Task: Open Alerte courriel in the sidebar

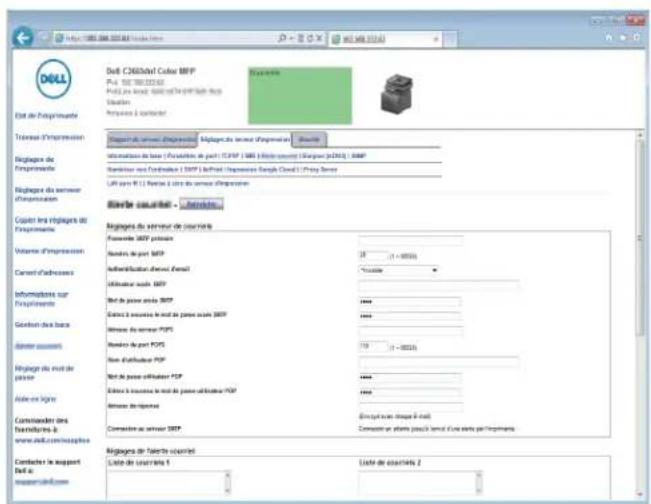Action: click(38, 346)
